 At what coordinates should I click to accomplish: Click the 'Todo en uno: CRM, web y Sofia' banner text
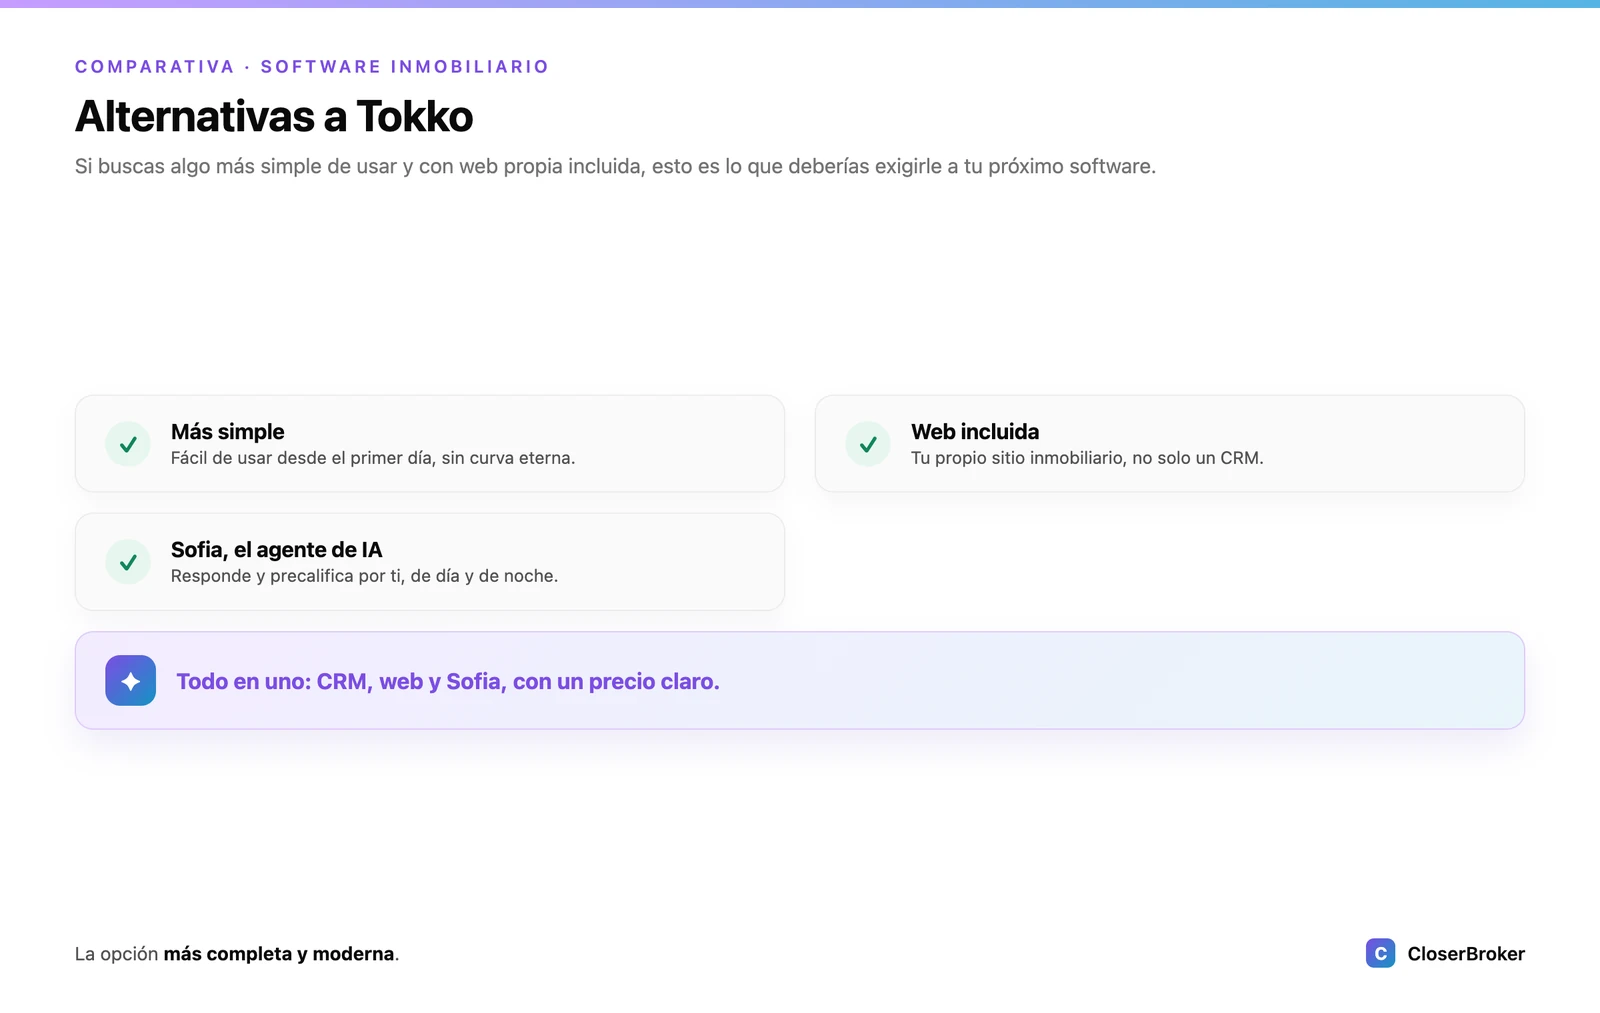[x=448, y=681]
